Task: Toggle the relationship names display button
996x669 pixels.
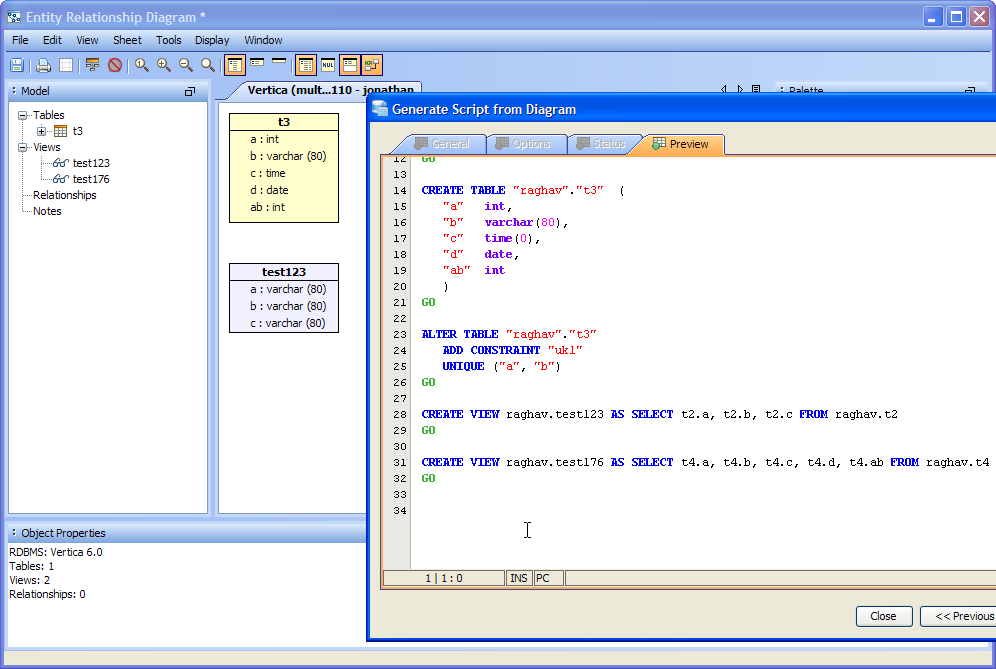Action: [x=372, y=65]
